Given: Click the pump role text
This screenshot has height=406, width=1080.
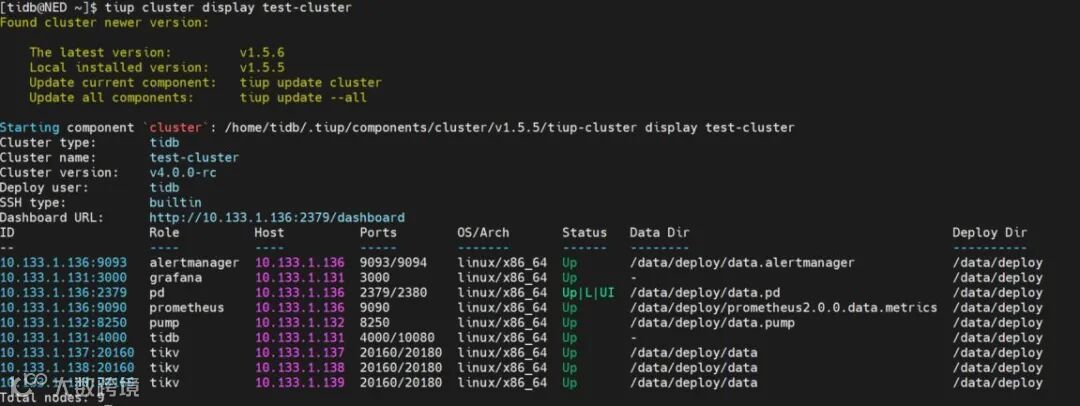Looking at the screenshot, I should pos(165,323).
